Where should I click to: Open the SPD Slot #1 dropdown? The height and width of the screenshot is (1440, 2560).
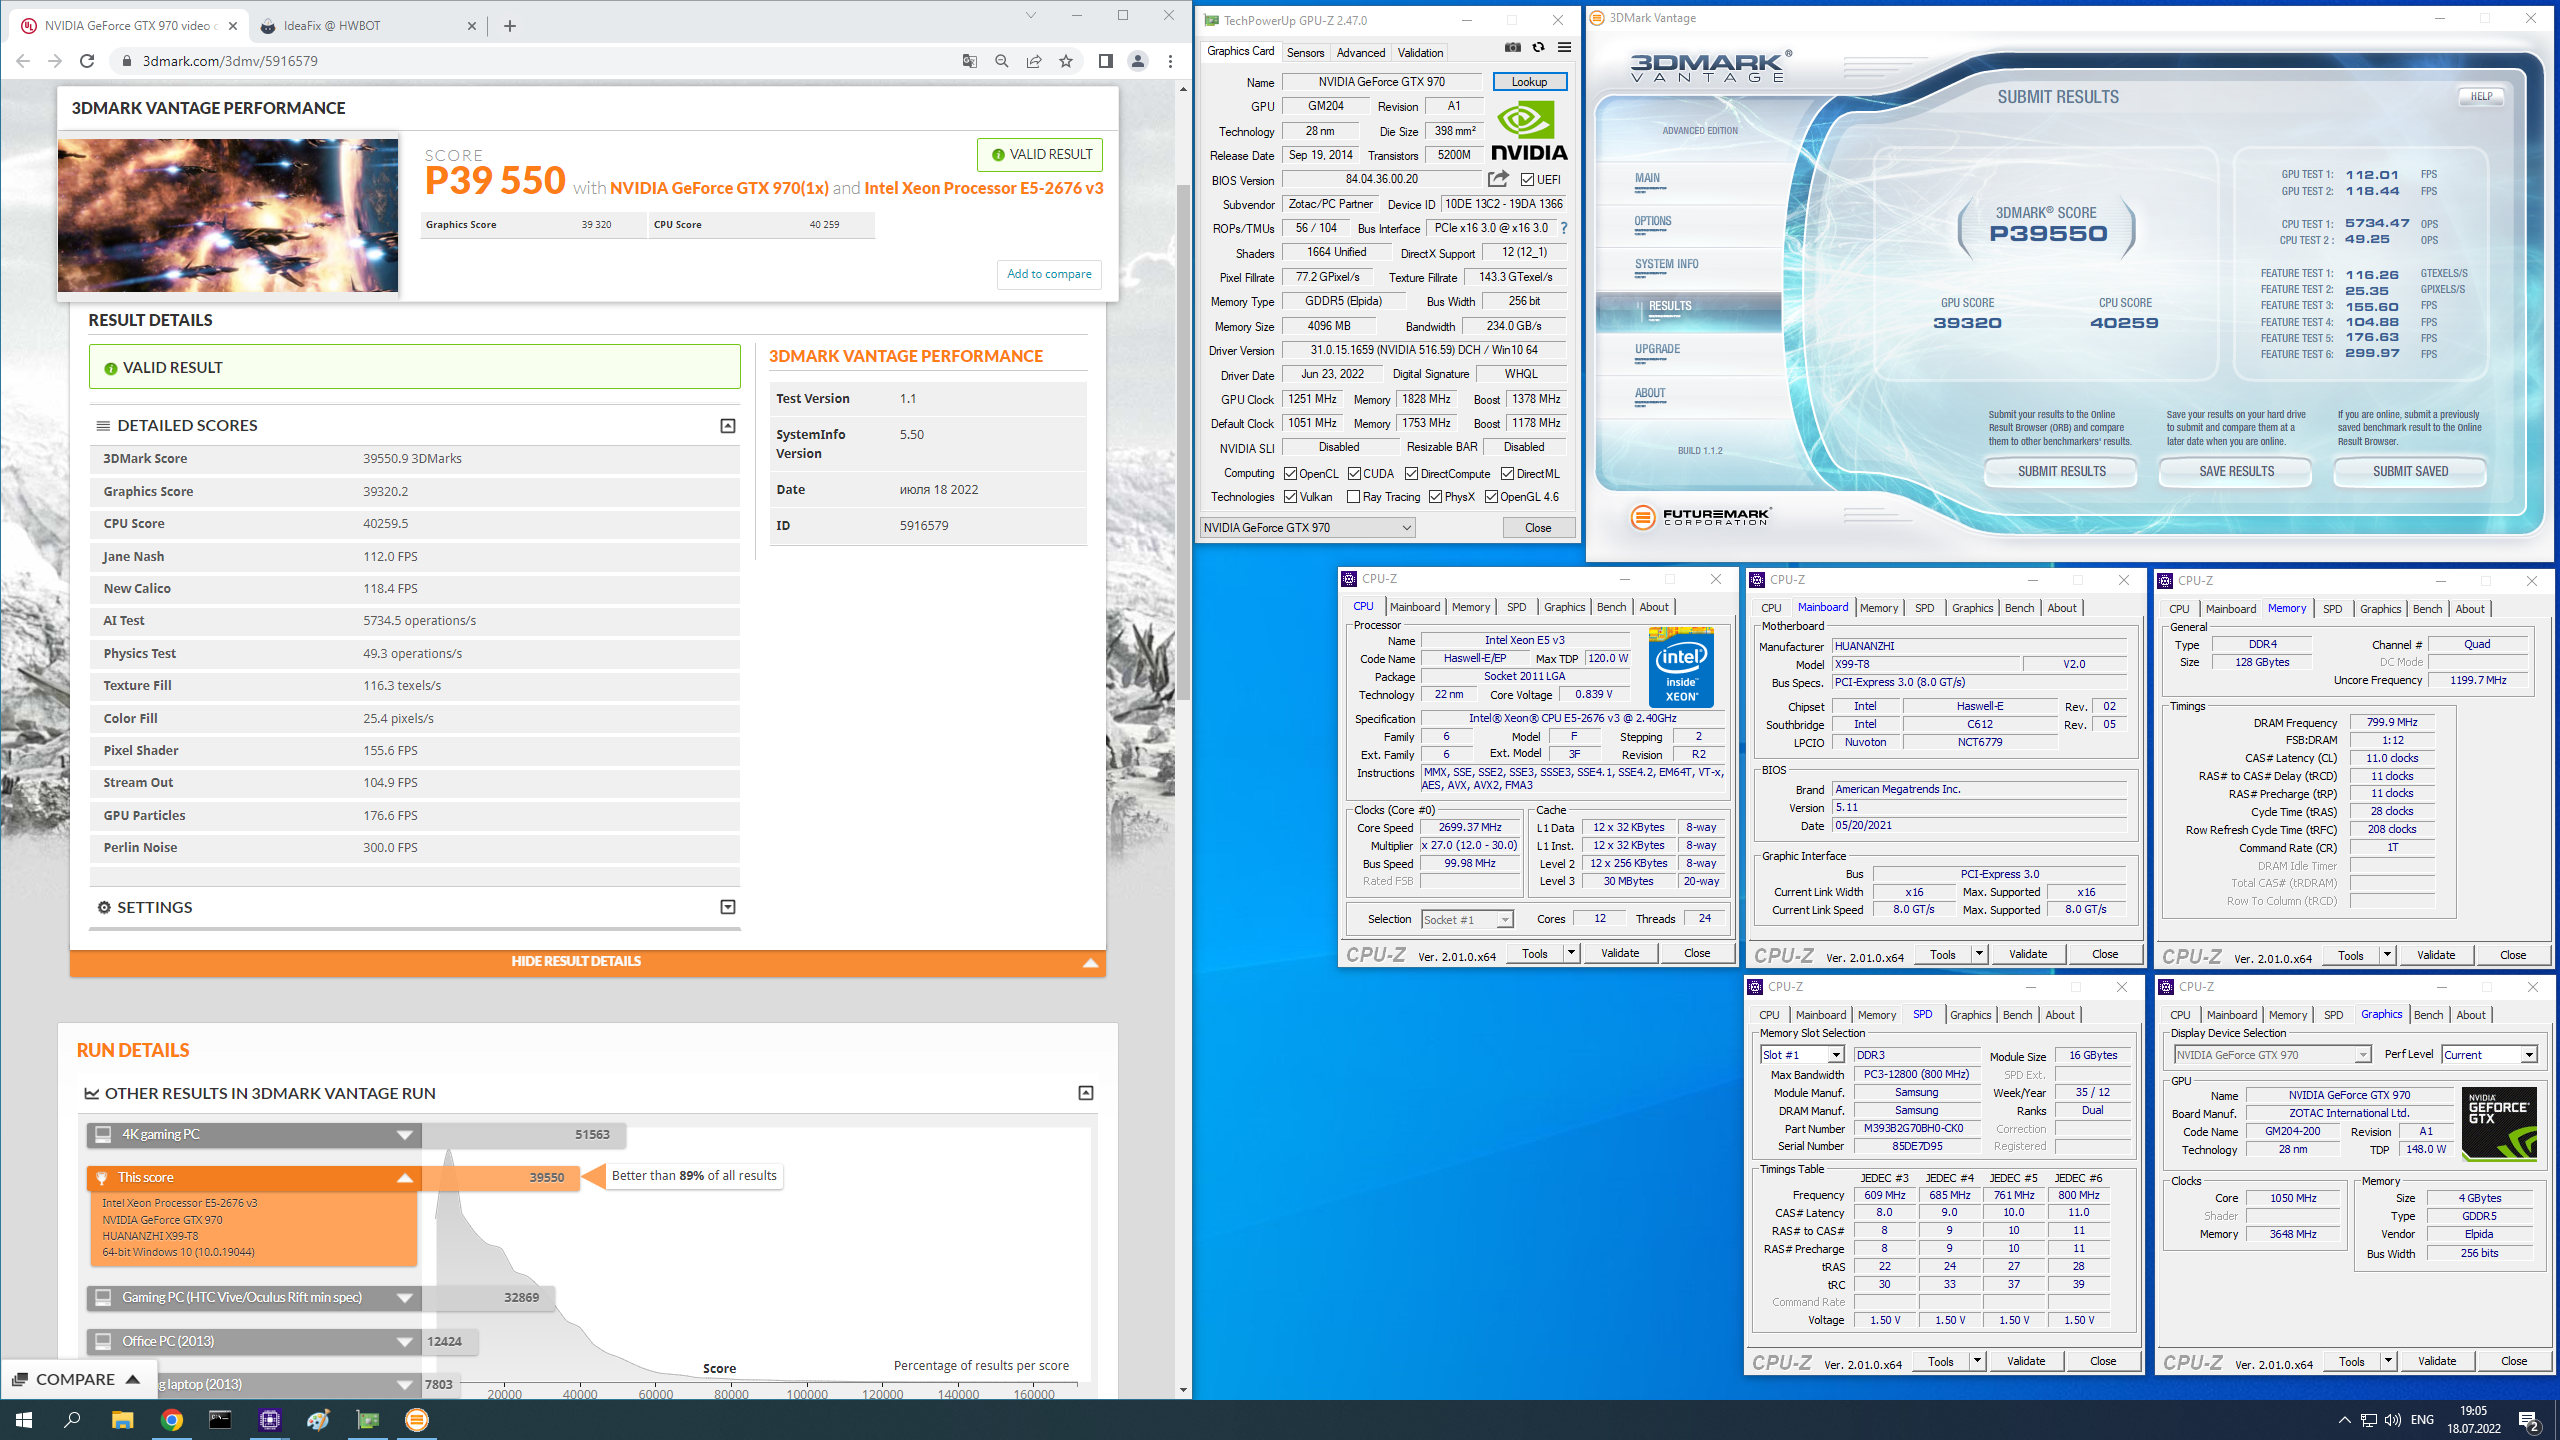pyautogui.click(x=1802, y=1055)
